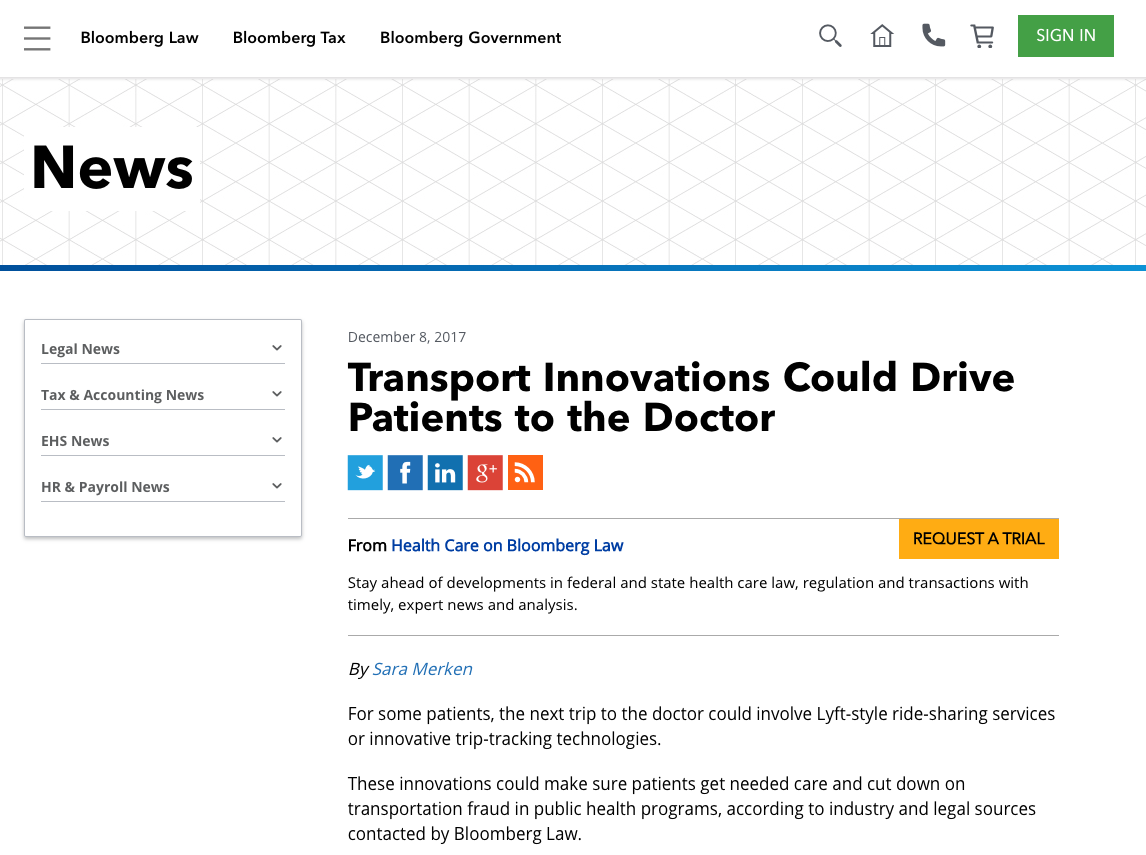Open the hamburger navigation menu
Screen dimensions: 1146x855
pyautogui.click(x=37, y=38)
